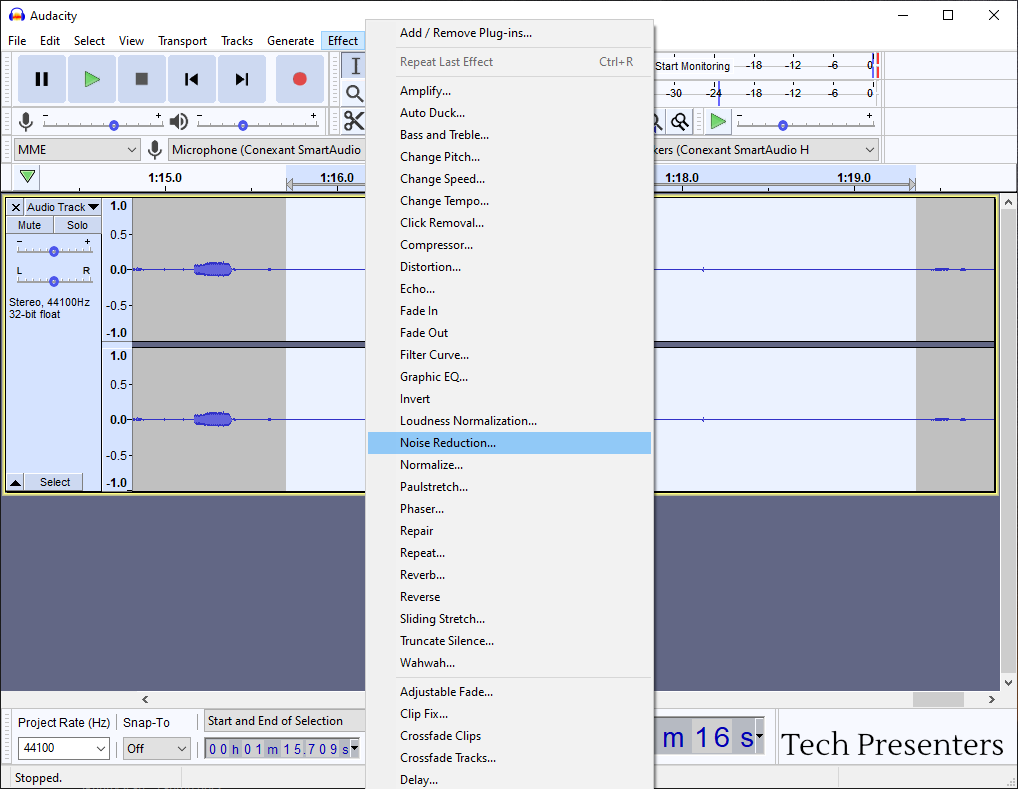
Task: Select the Reverb effect
Action: tap(510, 575)
